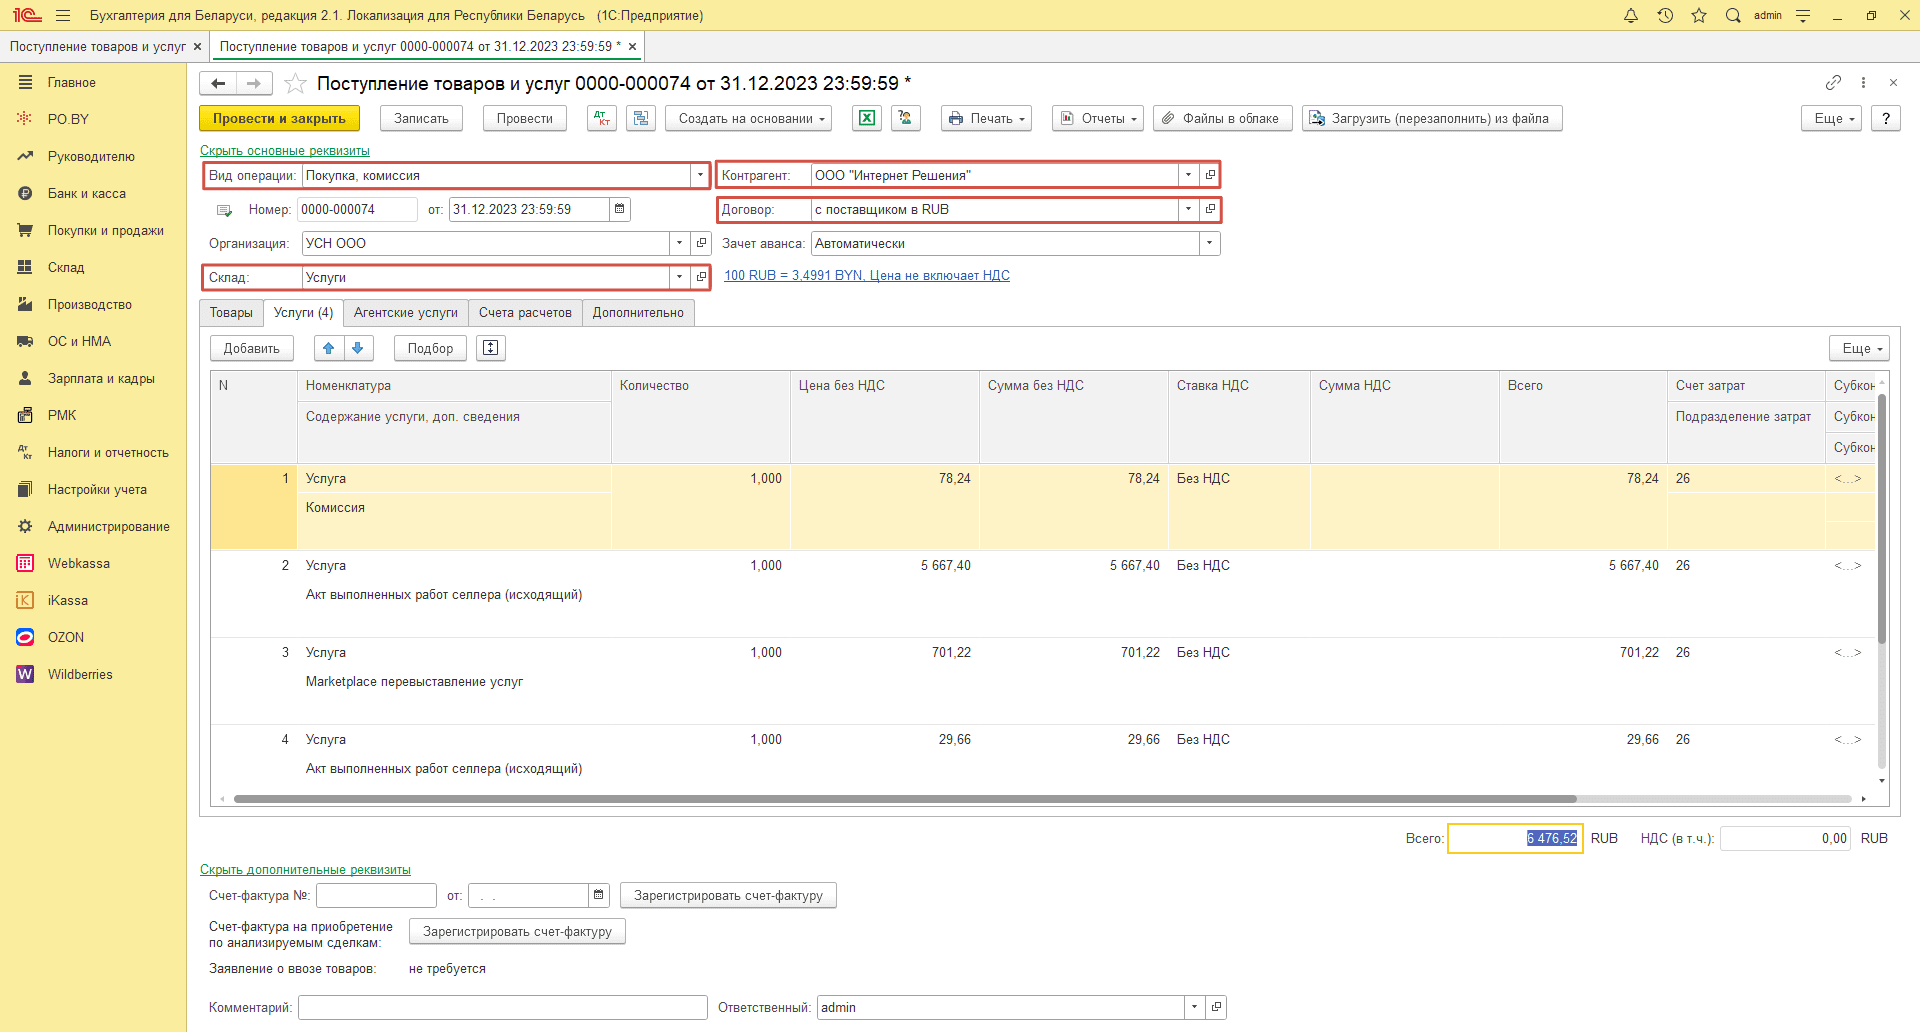
Task: Open Покупки и продажи menu
Action: pos(93,231)
